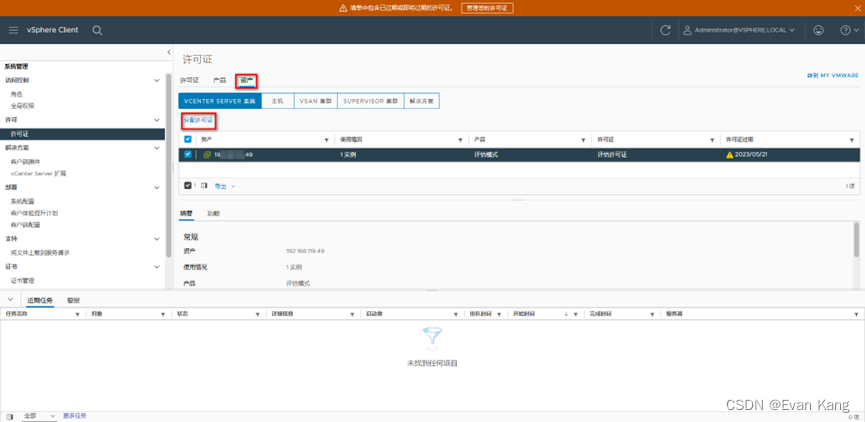The height and width of the screenshot is (422, 865).
Task: Sort by 开始时间 arrow in tasks
Action: click(x=566, y=314)
